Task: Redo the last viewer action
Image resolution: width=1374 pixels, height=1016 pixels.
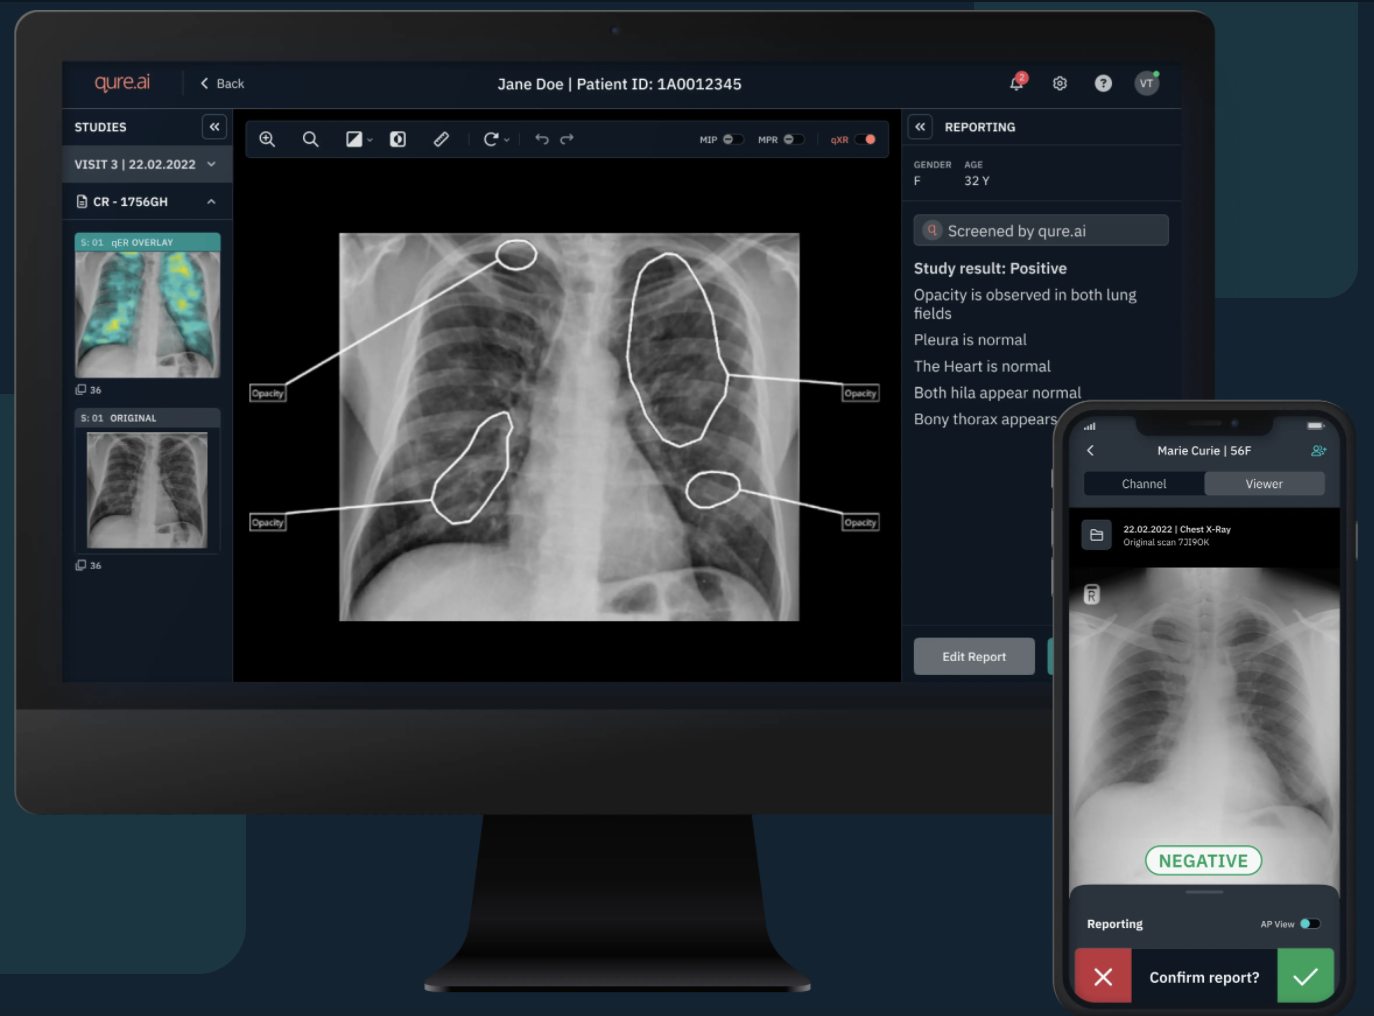Action: click(567, 139)
